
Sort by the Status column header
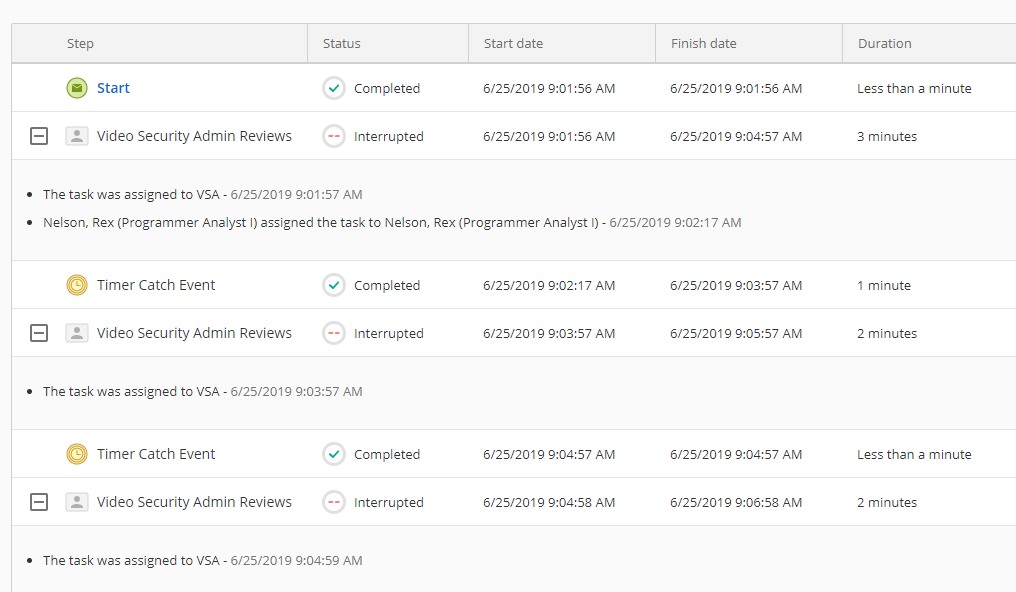342,43
